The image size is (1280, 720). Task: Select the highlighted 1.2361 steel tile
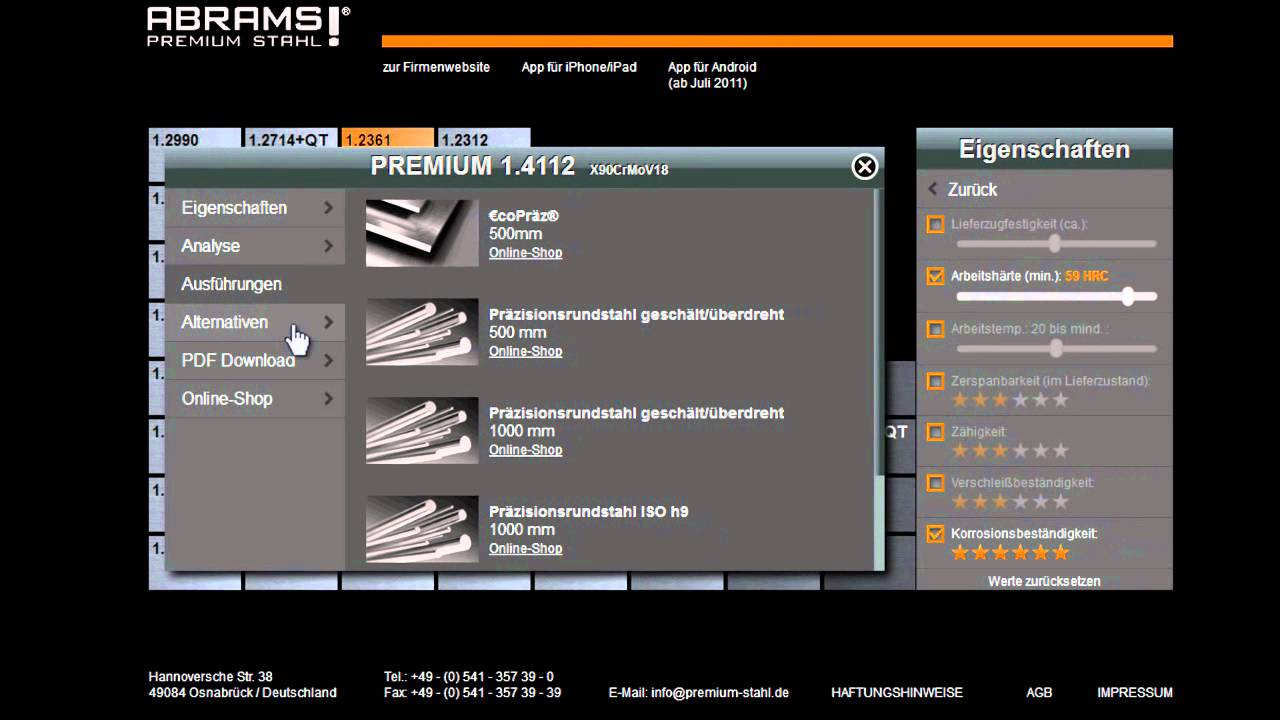point(388,140)
